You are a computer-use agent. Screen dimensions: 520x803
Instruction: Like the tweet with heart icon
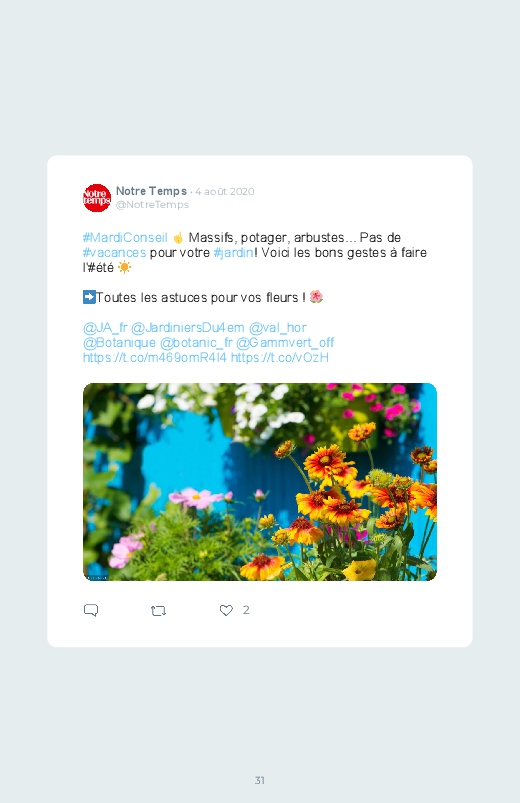226,610
